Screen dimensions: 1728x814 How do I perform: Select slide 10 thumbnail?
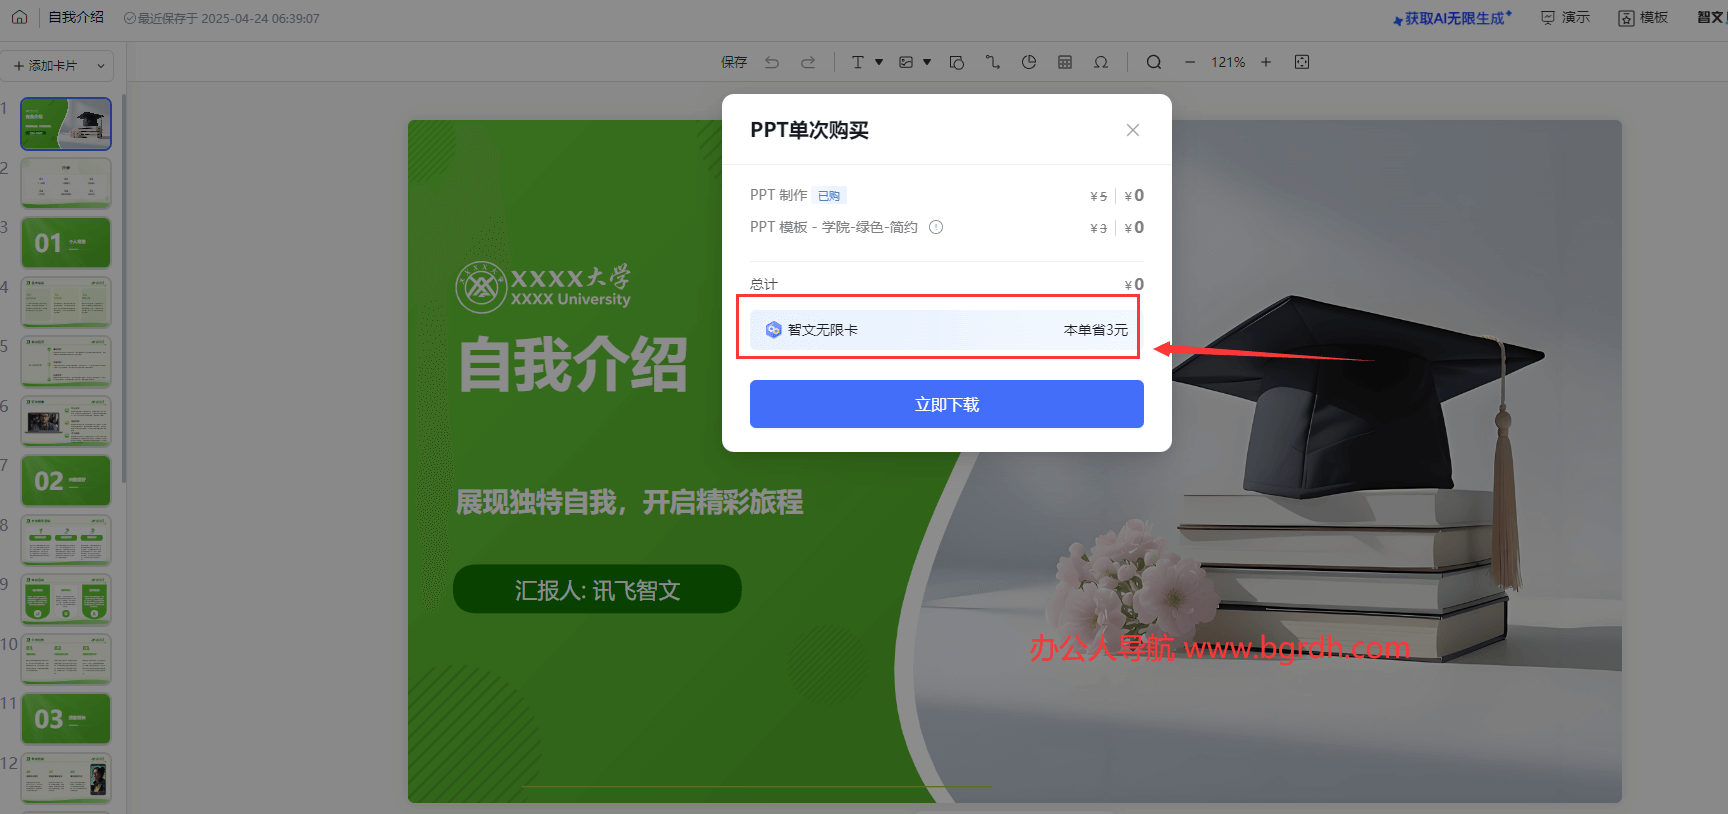tap(66, 659)
